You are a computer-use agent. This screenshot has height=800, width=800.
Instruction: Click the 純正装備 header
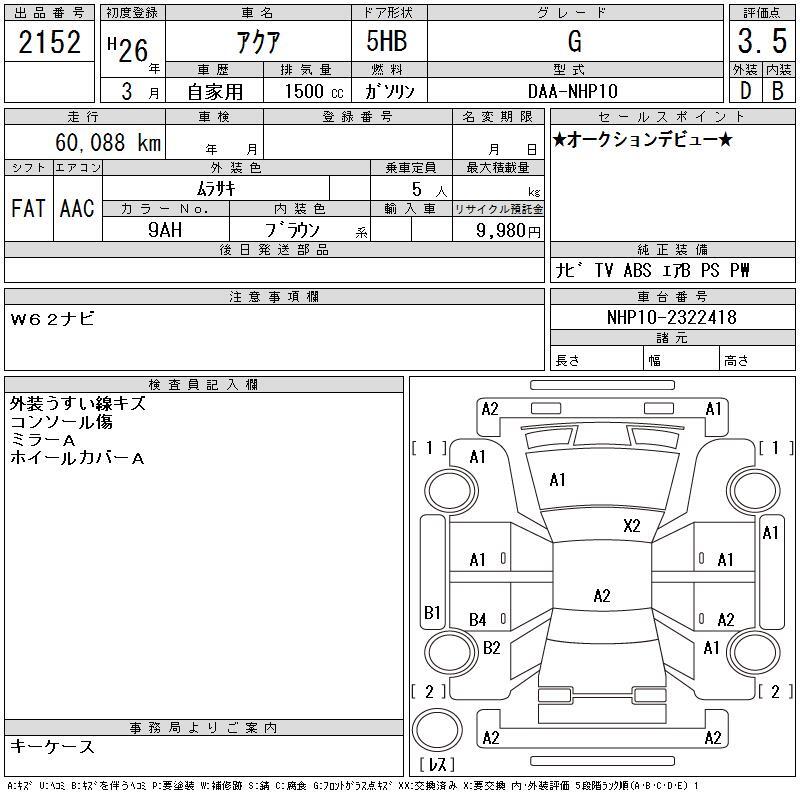pyautogui.click(x=672, y=249)
